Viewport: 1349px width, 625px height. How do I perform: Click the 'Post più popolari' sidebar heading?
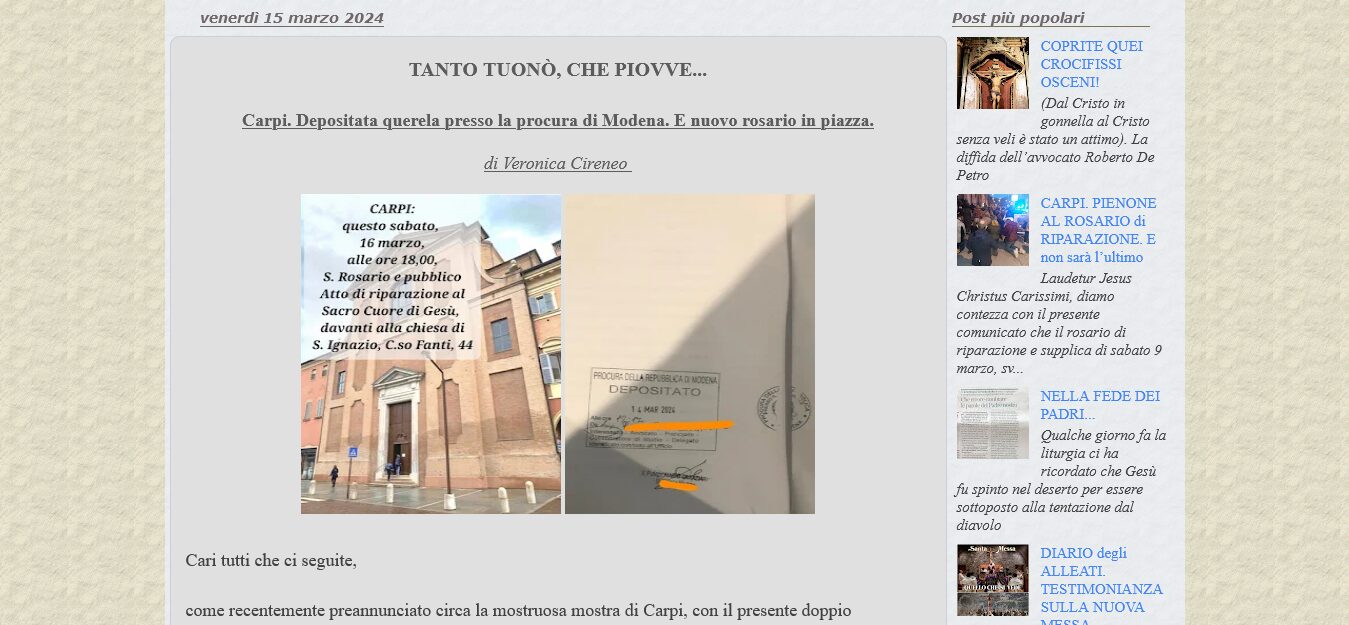pos(1018,18)
